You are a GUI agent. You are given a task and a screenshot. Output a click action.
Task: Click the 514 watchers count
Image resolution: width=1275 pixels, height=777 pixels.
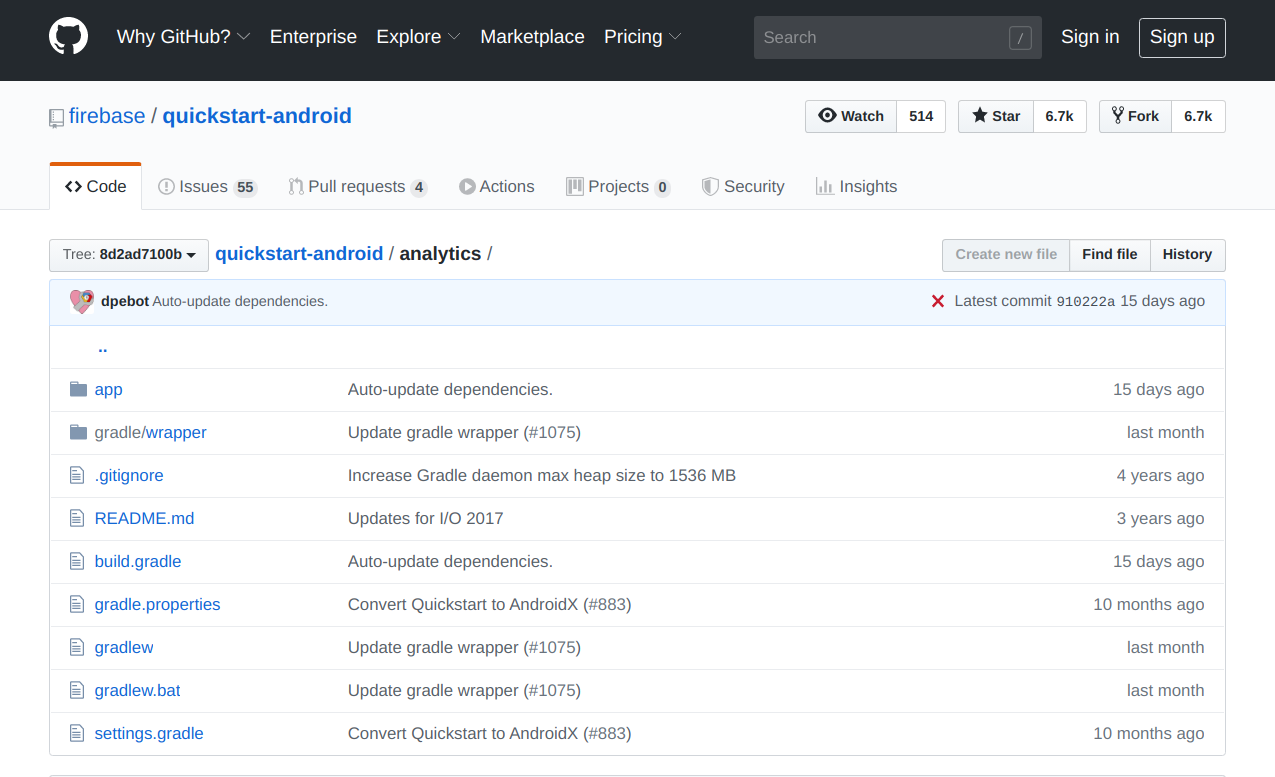pos(921,116)
